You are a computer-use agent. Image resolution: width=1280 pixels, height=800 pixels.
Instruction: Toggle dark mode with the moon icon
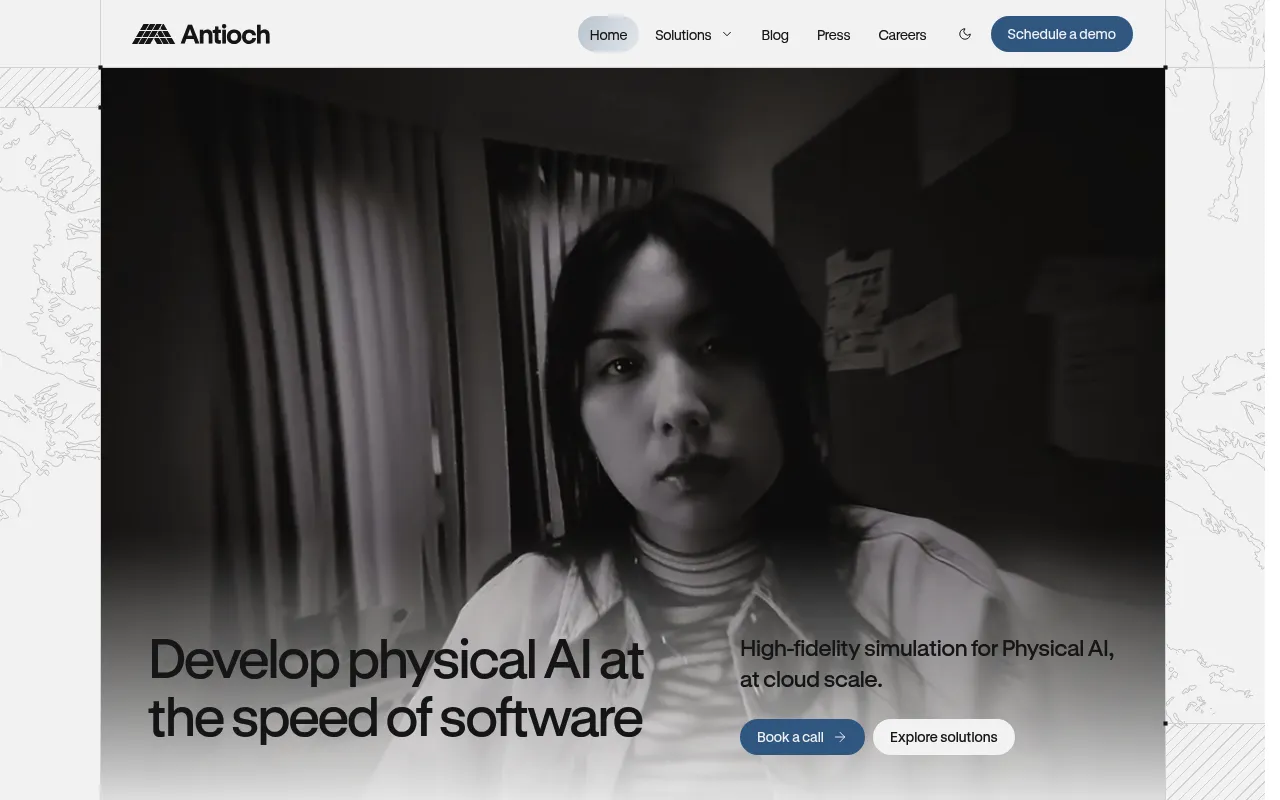click(x=965, y=34)
